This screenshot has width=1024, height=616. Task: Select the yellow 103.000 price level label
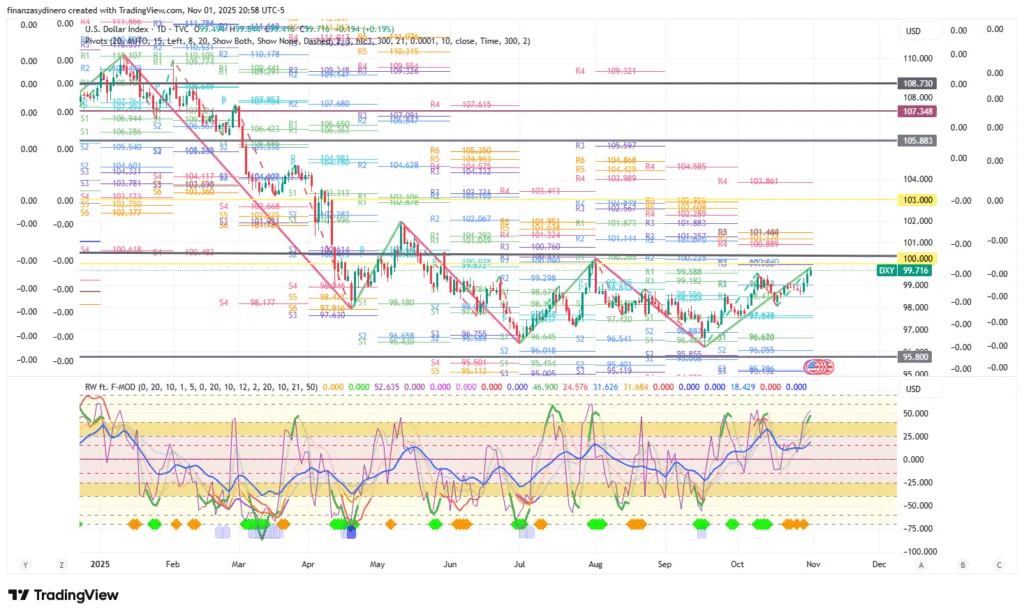click(918, 201)
